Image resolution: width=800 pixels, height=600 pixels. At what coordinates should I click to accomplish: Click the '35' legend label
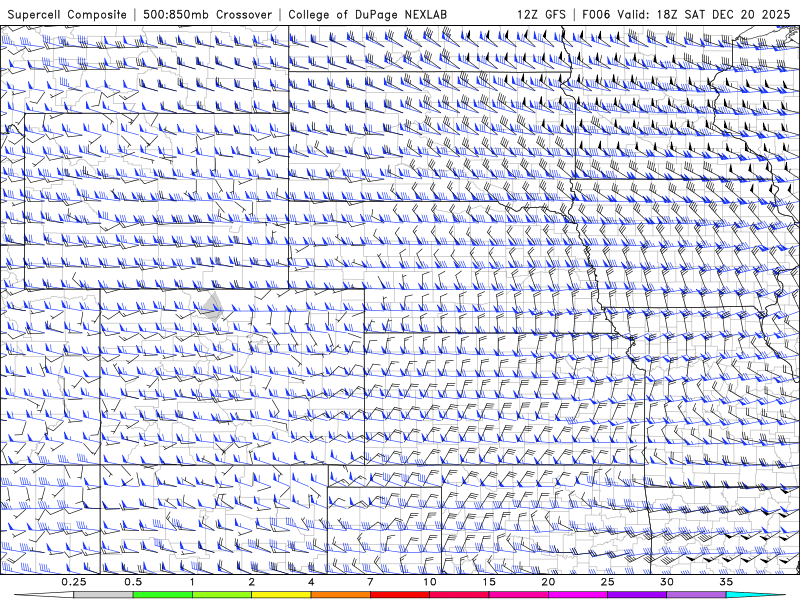coord(726,582)
